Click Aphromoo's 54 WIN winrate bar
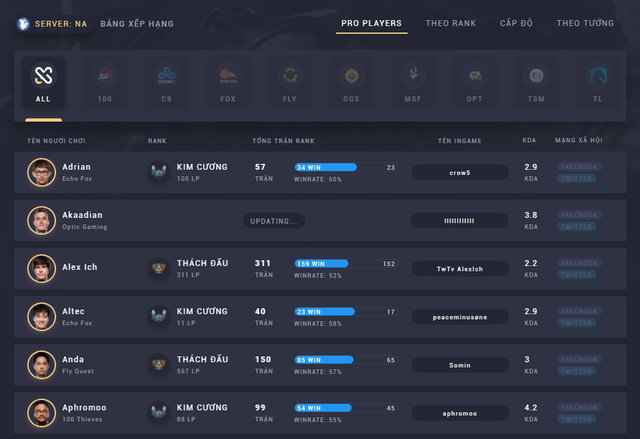The width and height of the screenshot is (640, 439). click(346, 408)
